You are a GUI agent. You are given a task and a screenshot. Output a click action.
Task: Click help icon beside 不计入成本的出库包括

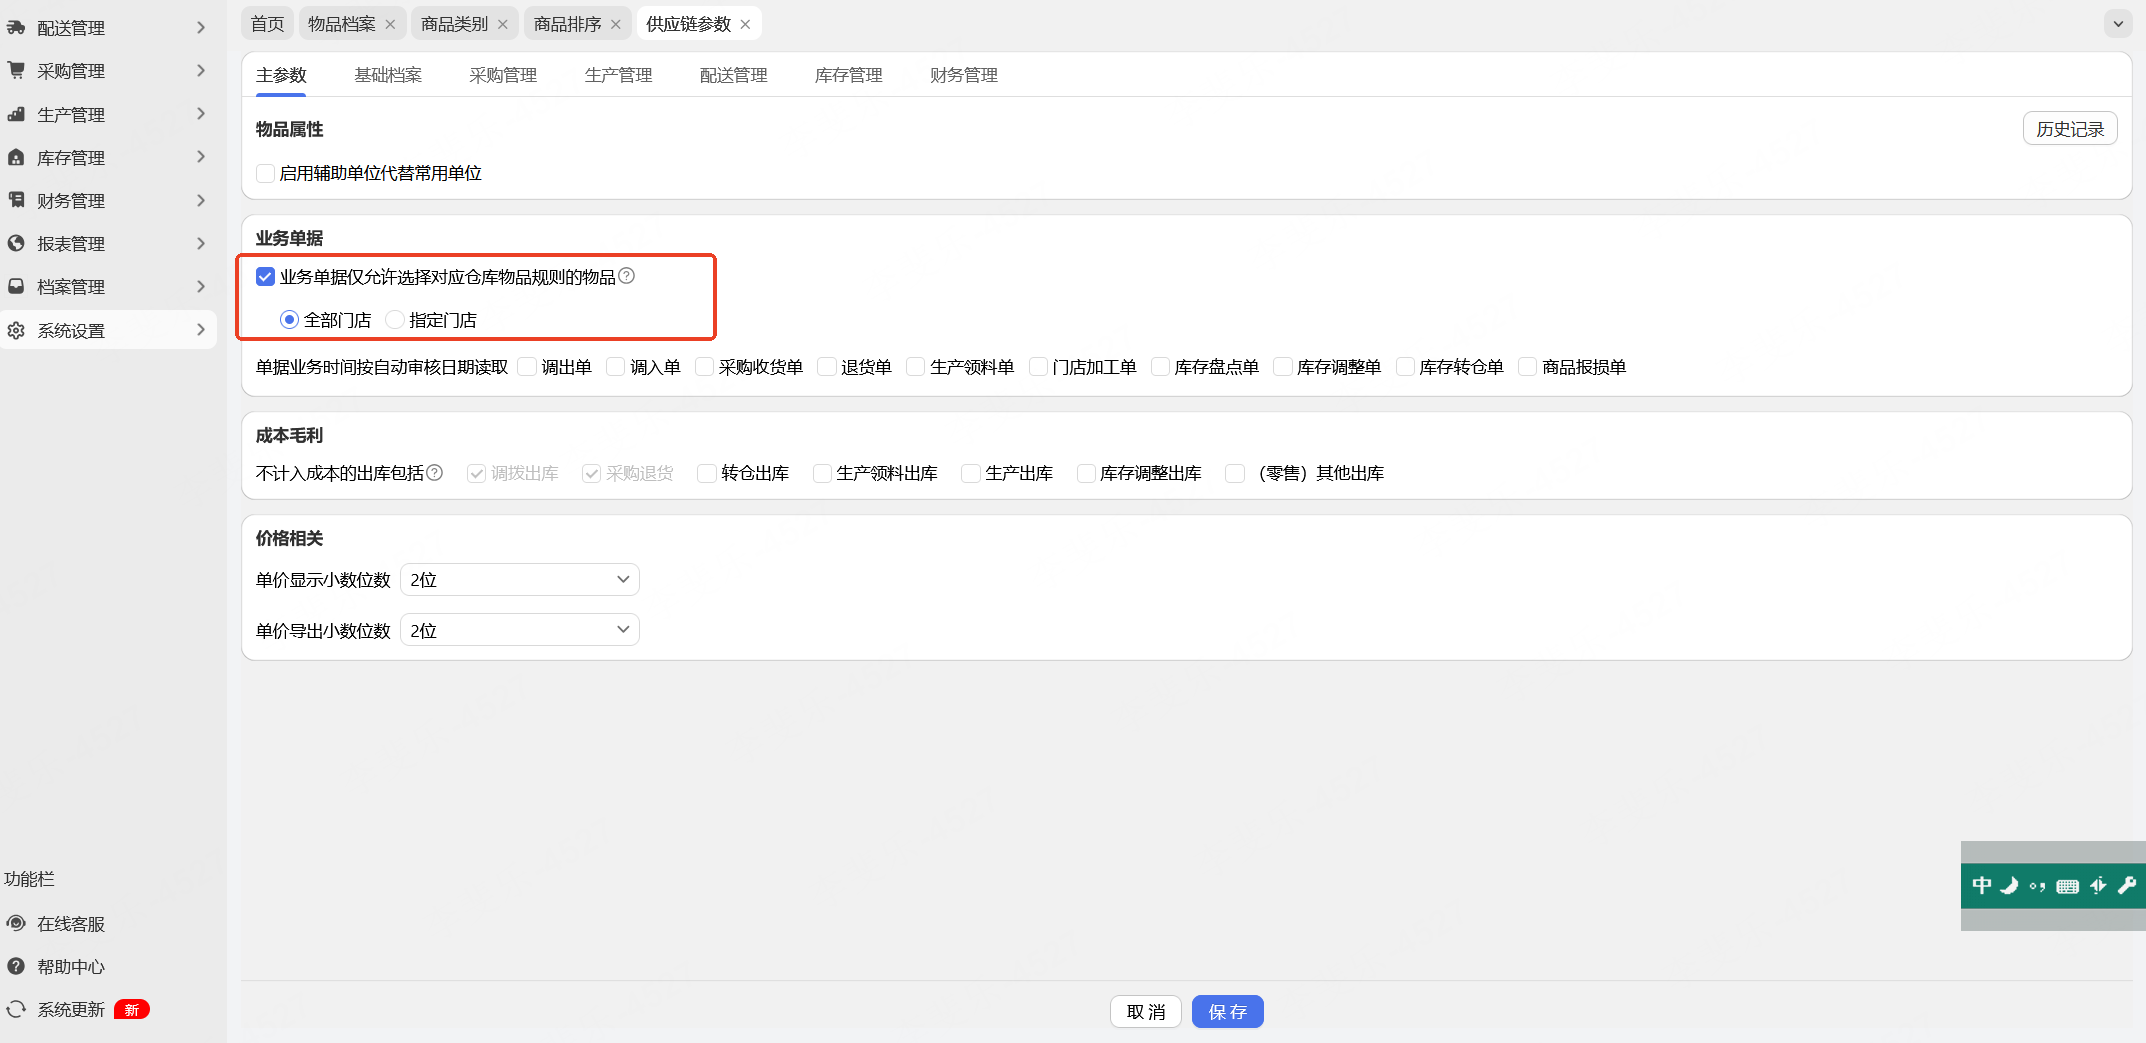pyautogui.click(x=435, y=472)
